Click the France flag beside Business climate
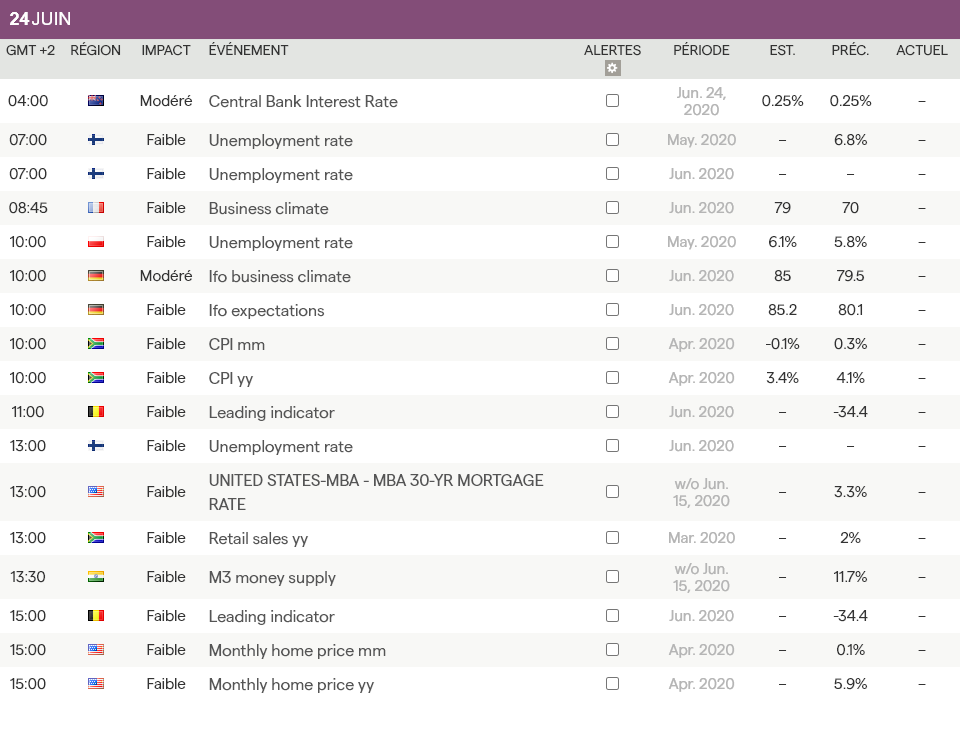The width and height of the screenshot is (971, 744). (96, 208)
